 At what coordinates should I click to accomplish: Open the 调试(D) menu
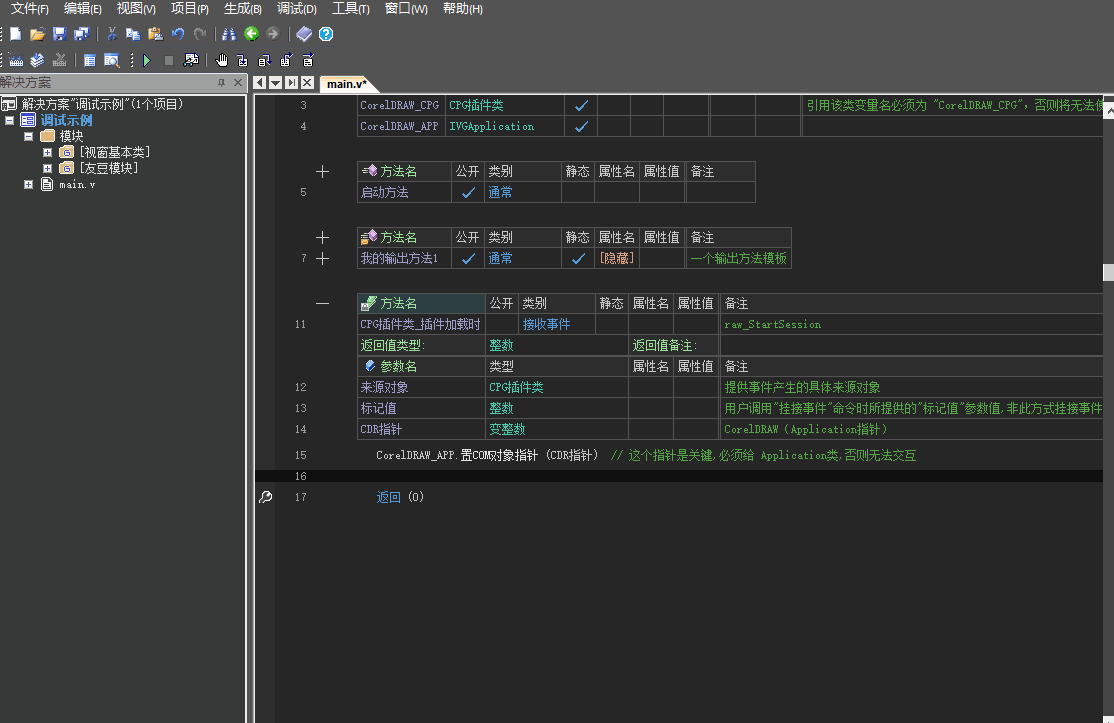tap(296, 9)
